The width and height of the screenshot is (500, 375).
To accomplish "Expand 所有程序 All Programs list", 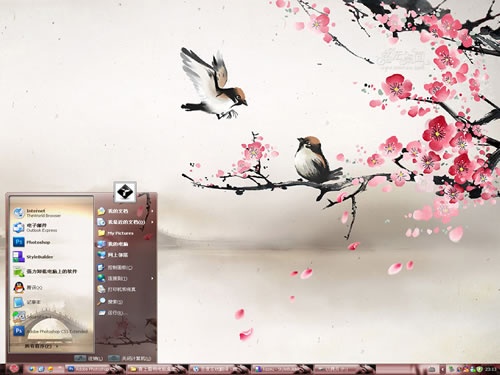I will pos(41,346).
